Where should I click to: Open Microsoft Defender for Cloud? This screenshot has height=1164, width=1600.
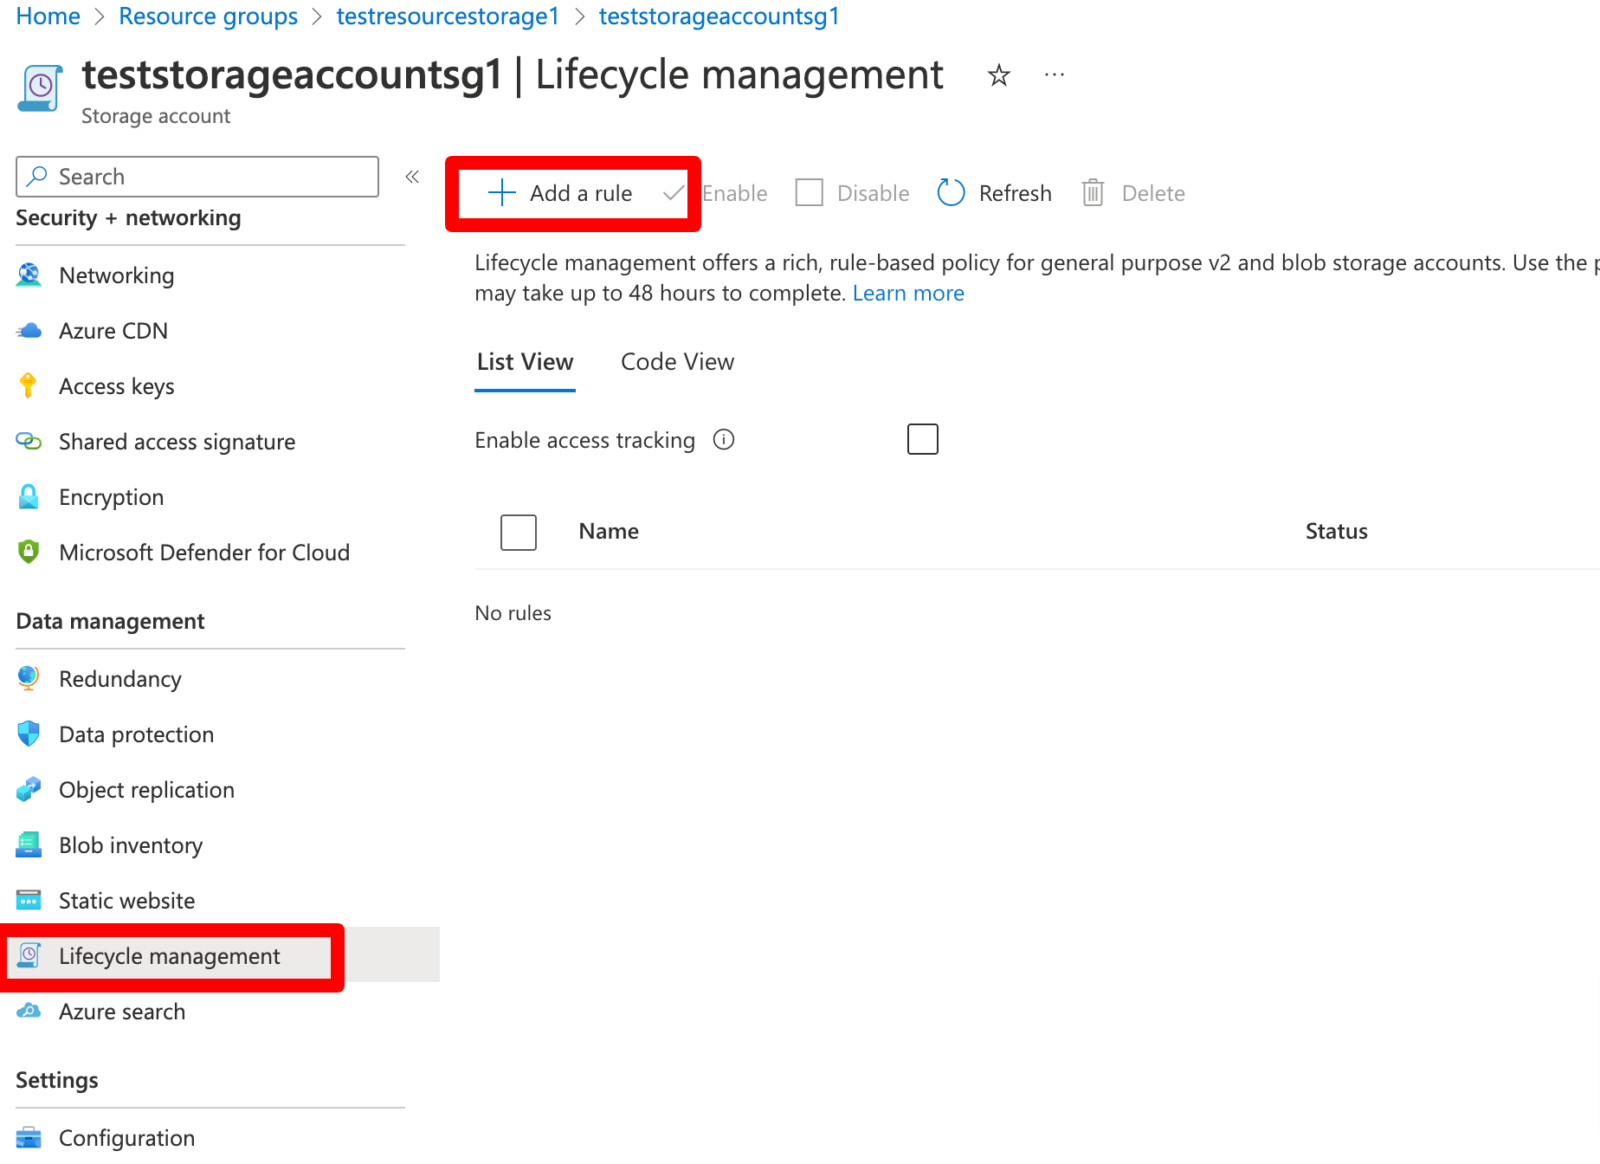204,553
